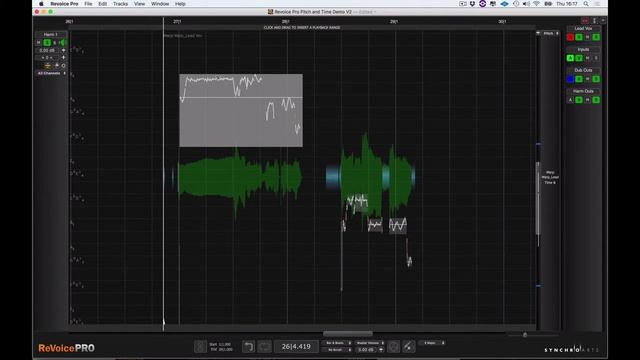
Task: Click the zoom slider at bottom right
Action: coord(525,335)
